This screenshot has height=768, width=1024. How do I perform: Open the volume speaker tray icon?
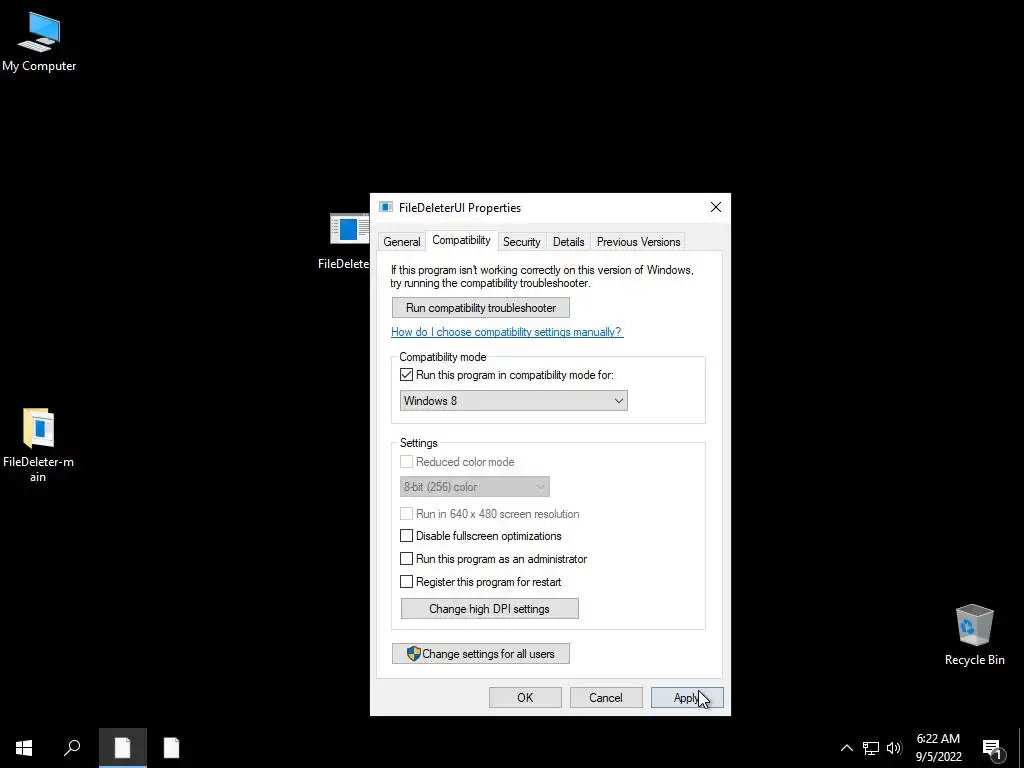coord(894,748)
